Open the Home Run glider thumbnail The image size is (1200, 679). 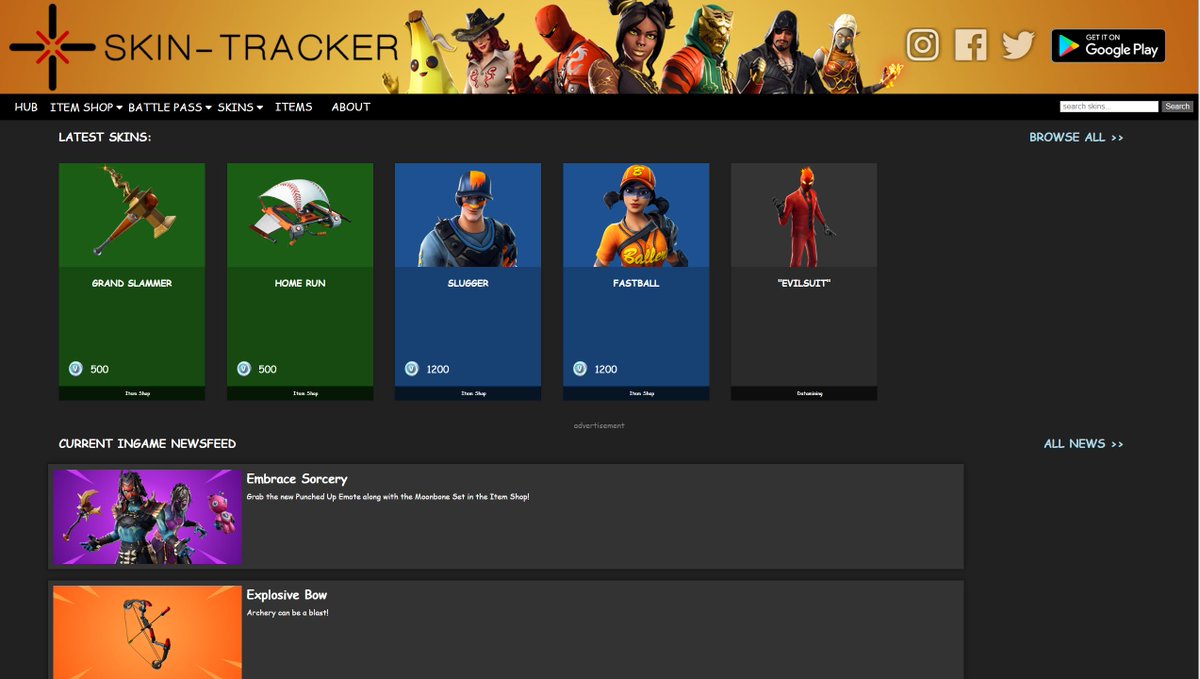click(300, 215)
